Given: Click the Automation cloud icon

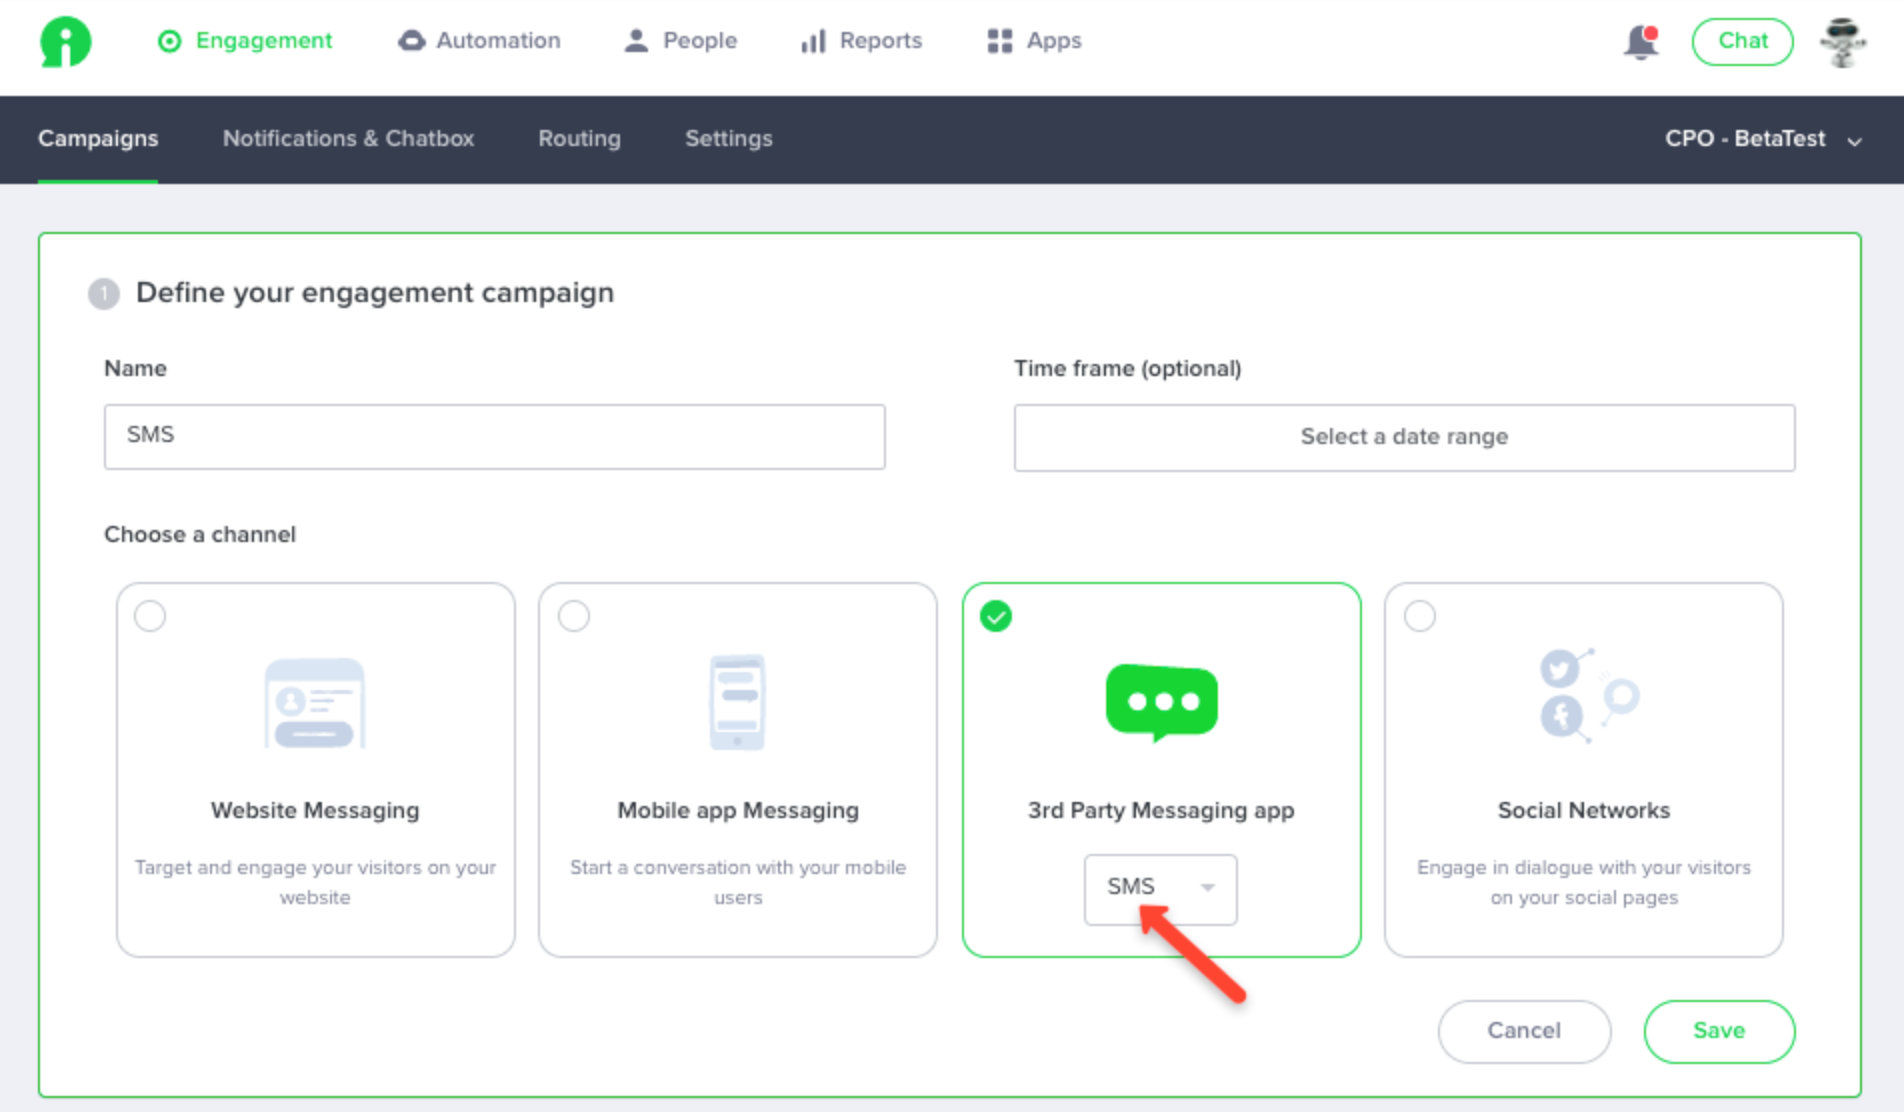Looking at the screenshot, I should 411,41.
